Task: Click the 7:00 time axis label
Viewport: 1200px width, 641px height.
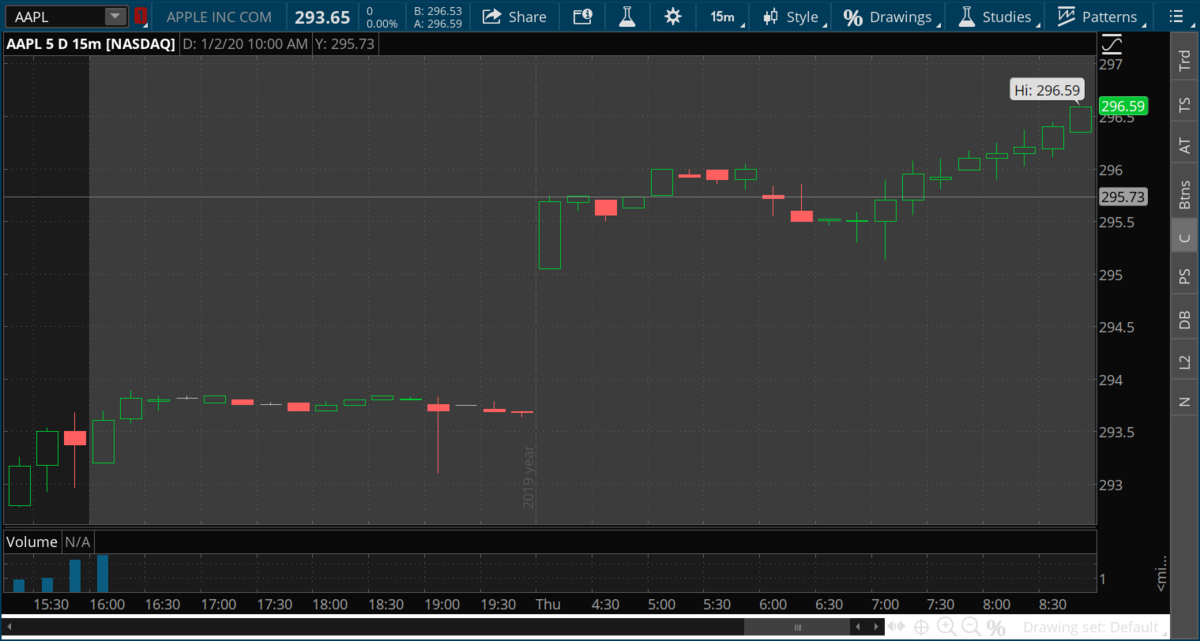Action: point(885,604)
